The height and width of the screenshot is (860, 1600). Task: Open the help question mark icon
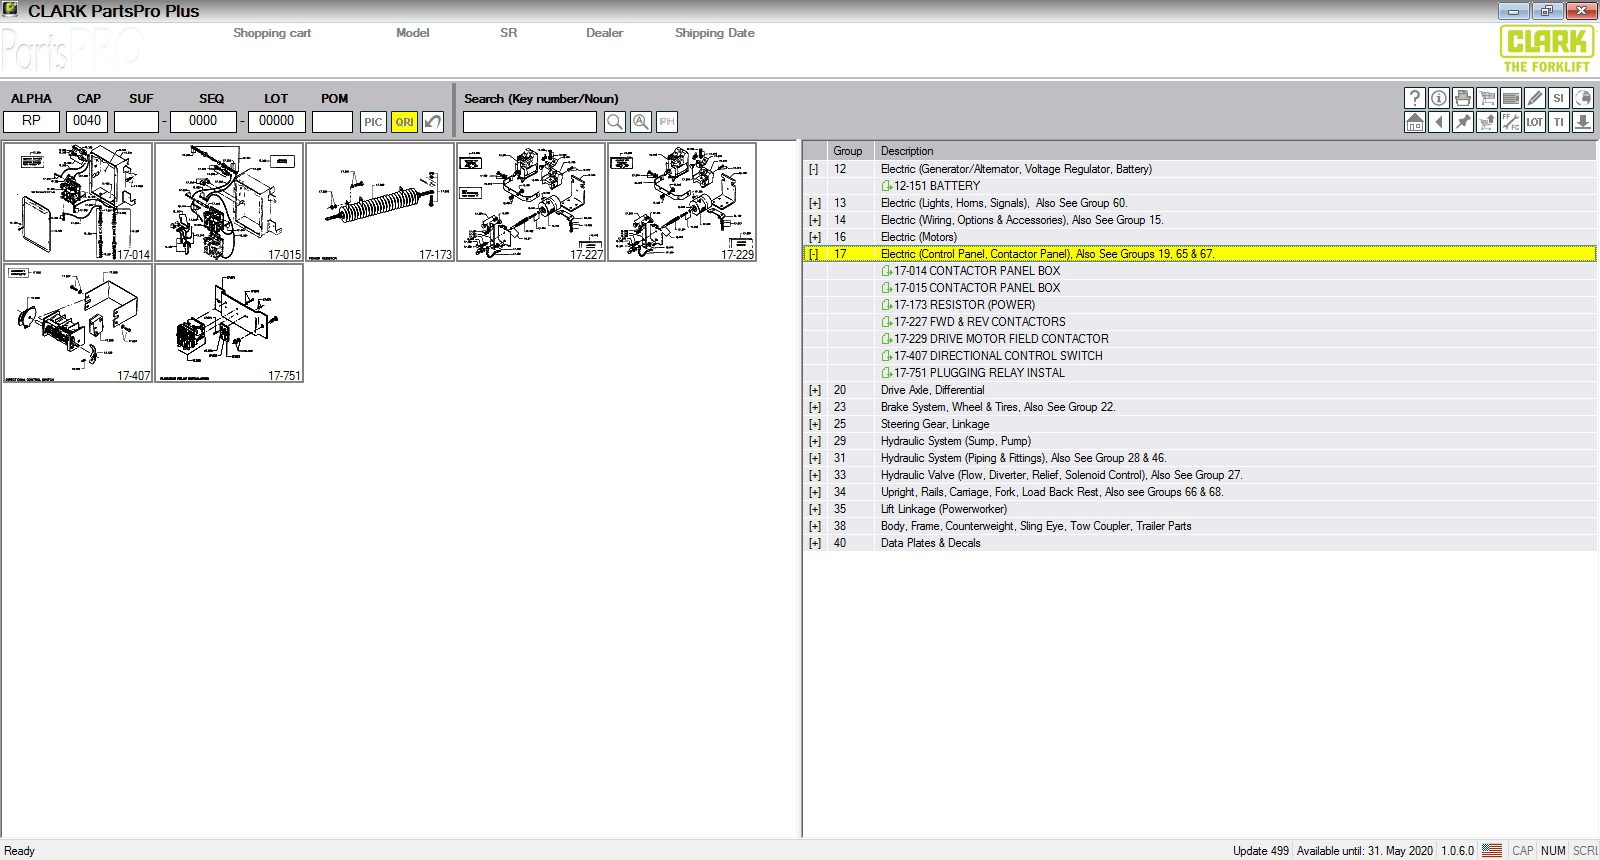pyautogui.click(x=1415, y=98)
